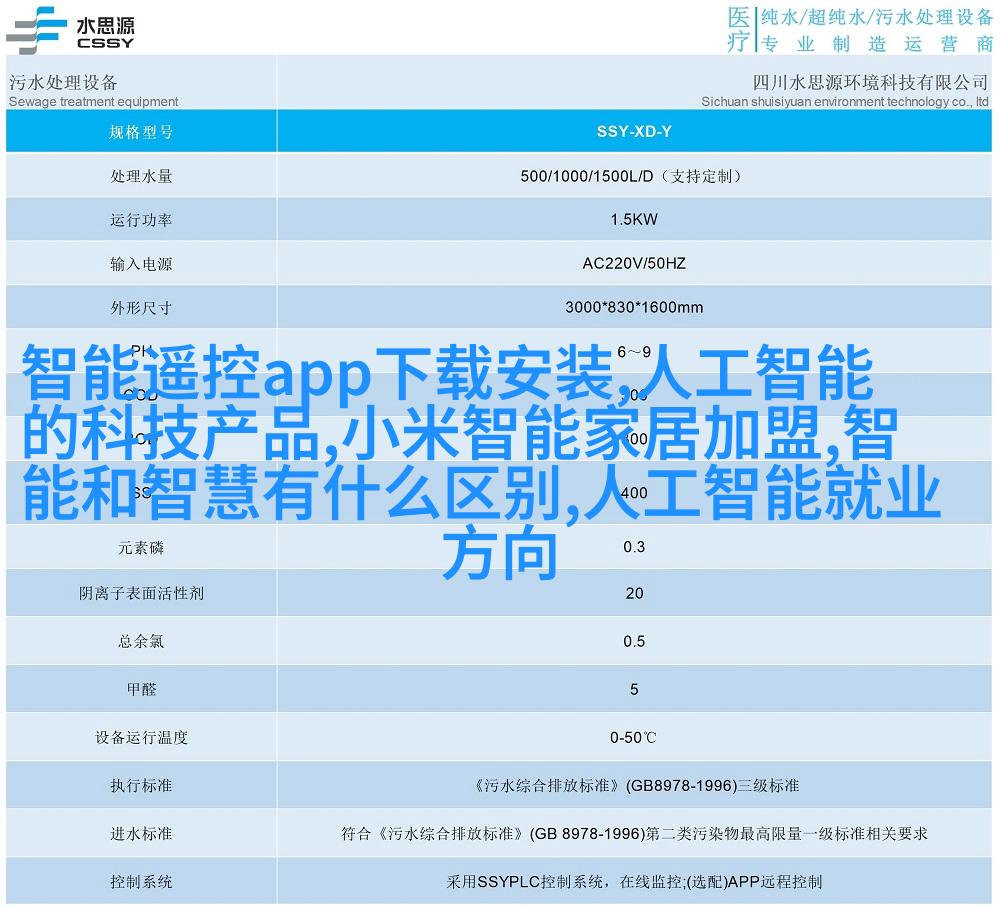
Task: Click the 设备运行温度 row label
Action: click(x=141, y=738)
